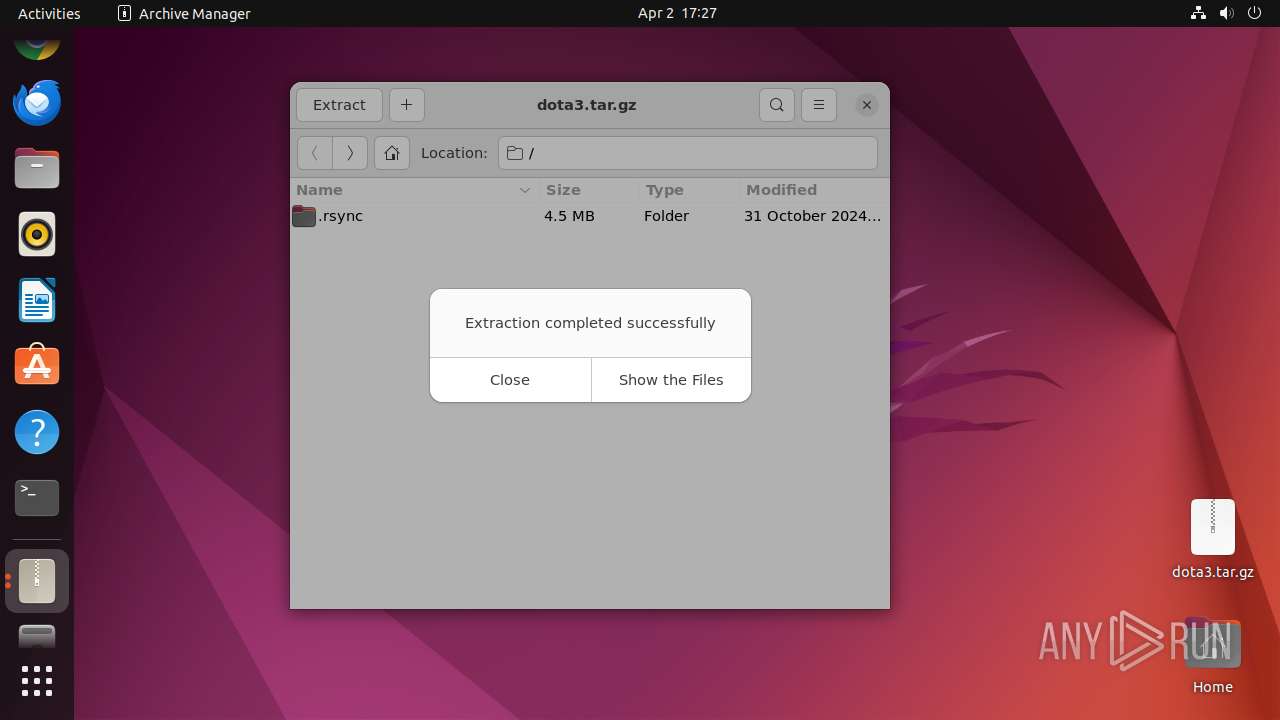1280x720 pixels.
Task: Show Applications grid
Action: tap(37, 681)
